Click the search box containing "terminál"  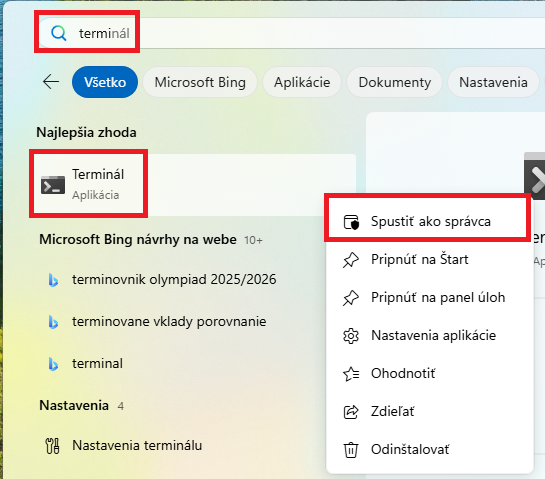tap(291, 33)
